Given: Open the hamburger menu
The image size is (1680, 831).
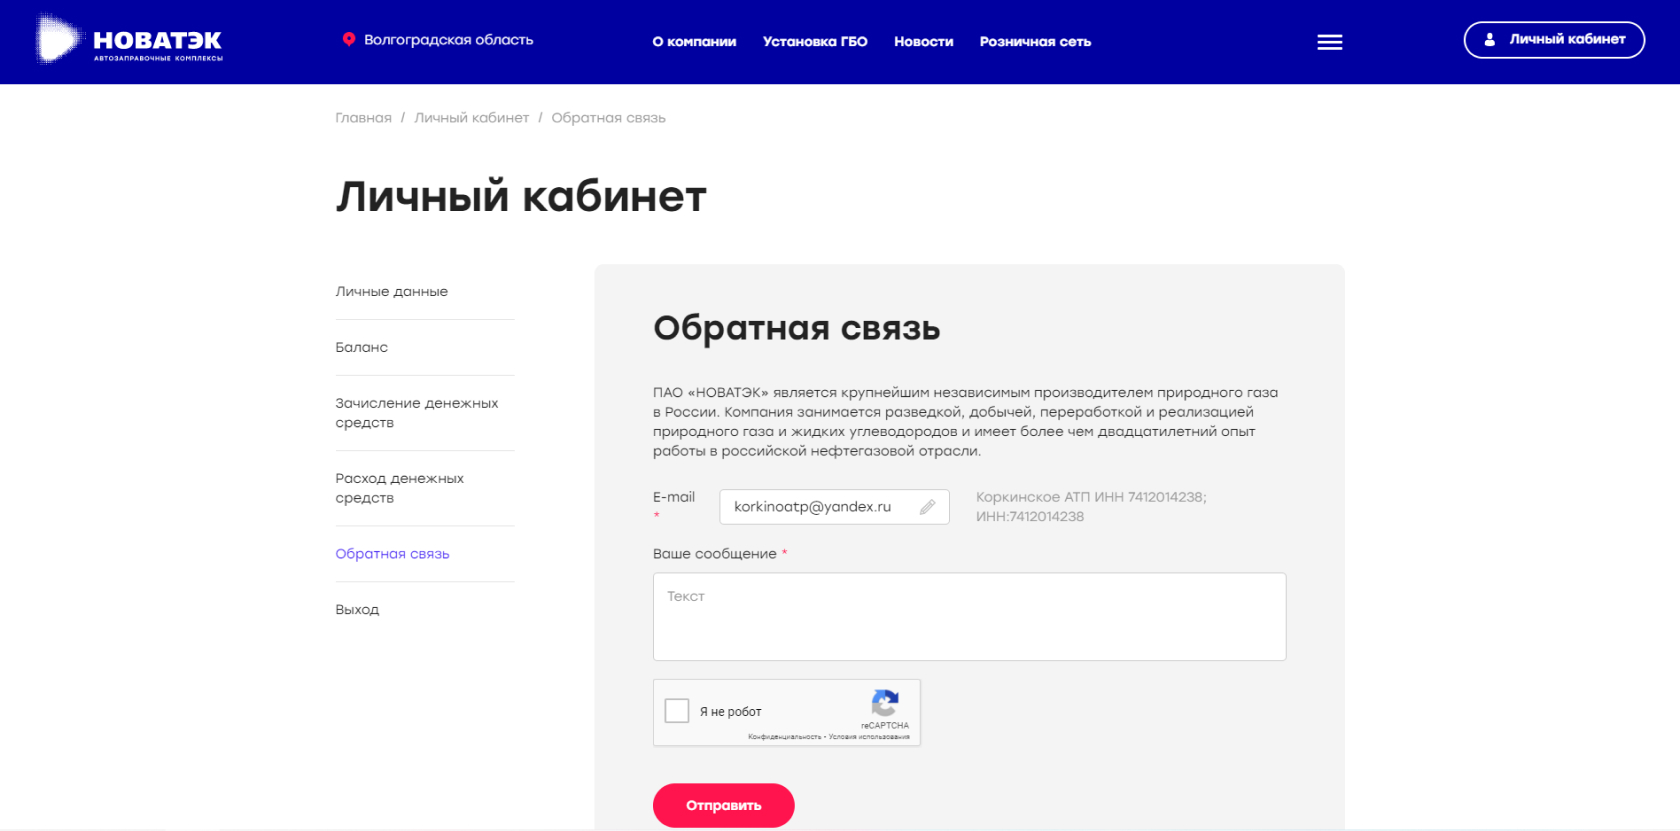Looking at the screenshot, I should click(1329, 42).
